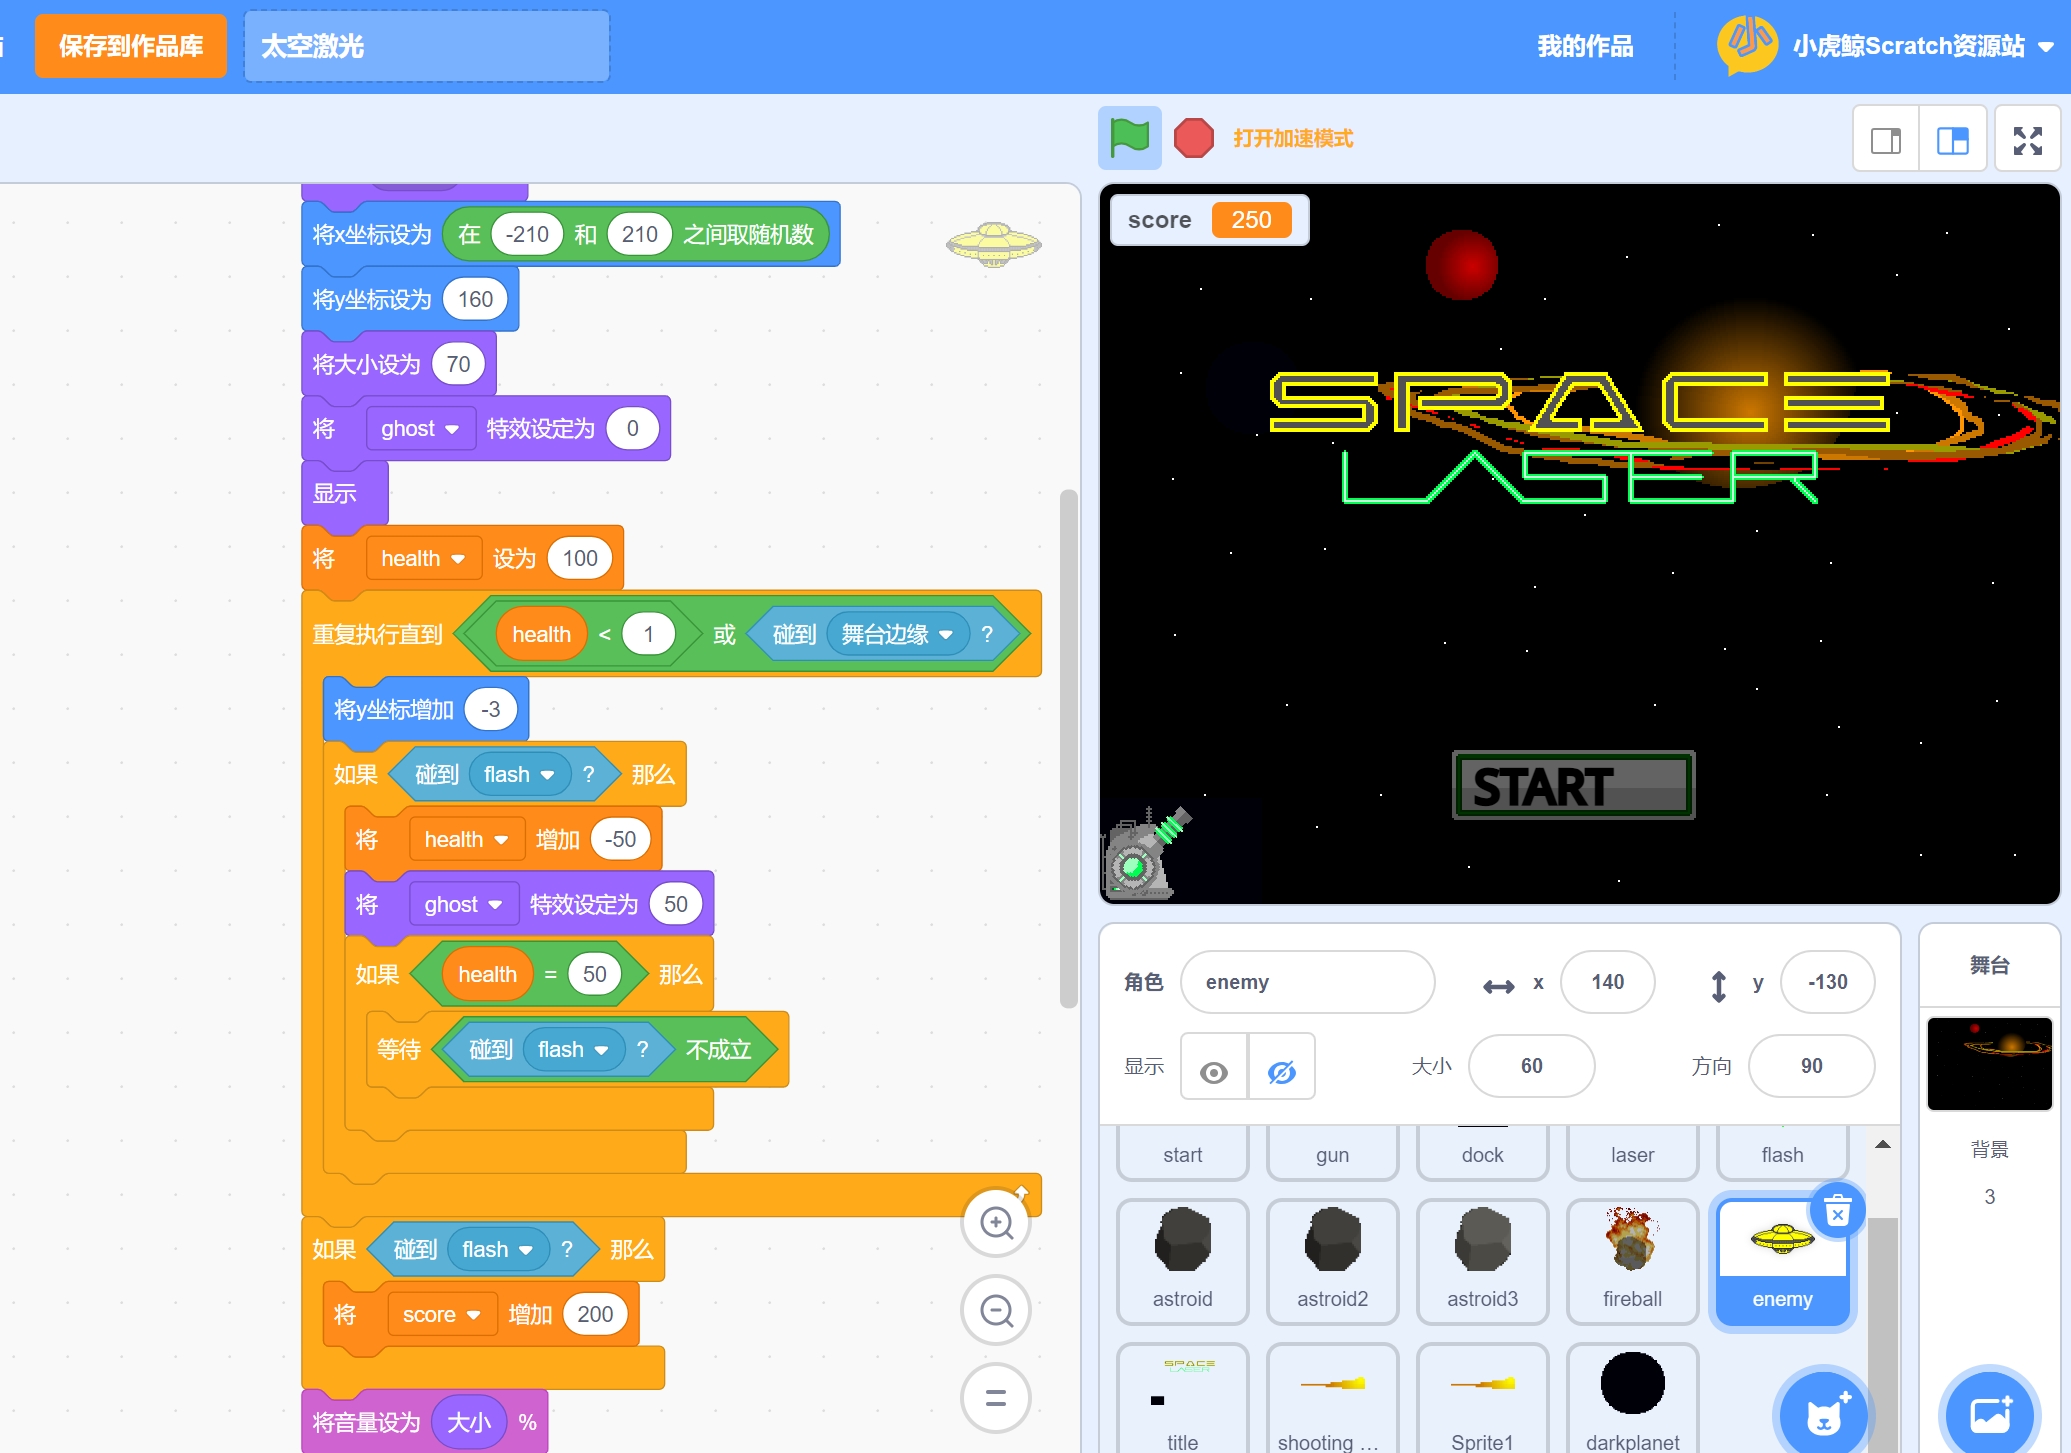Show the sprite with eye icon

click(x=1214, y=1072)
